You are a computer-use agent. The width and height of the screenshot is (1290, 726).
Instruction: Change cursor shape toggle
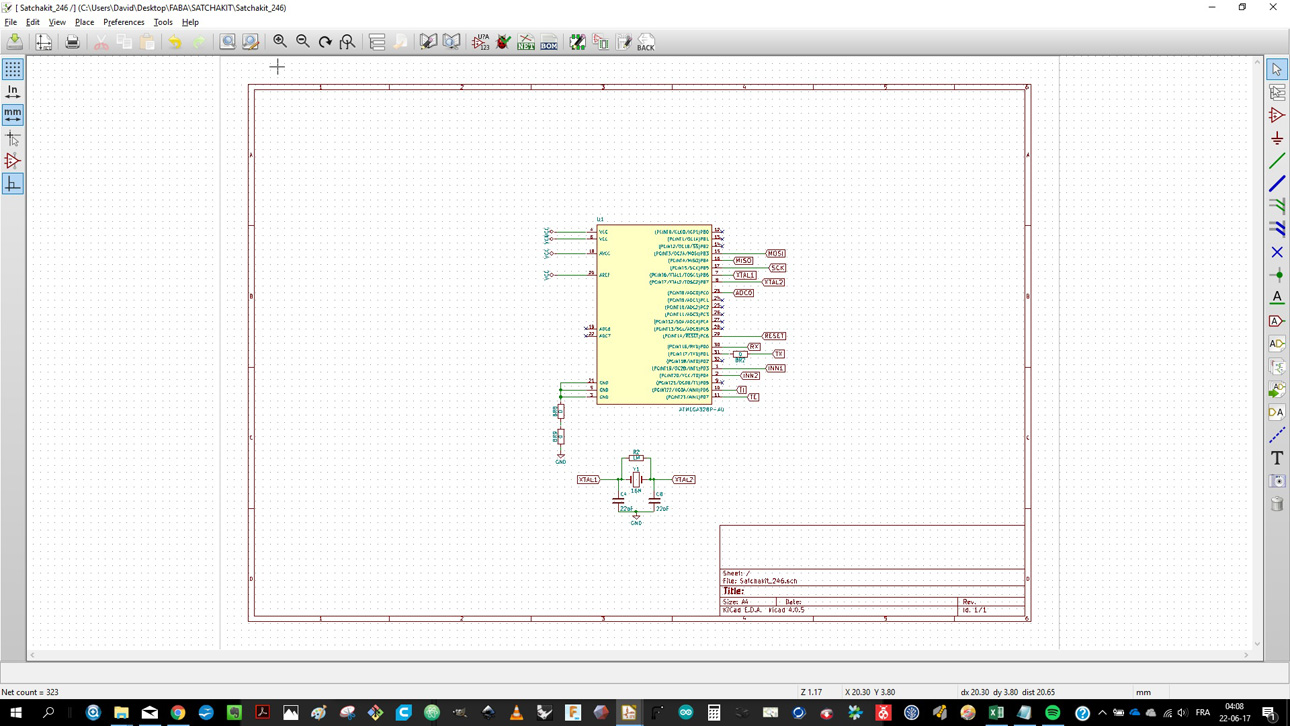coord(13,138)
